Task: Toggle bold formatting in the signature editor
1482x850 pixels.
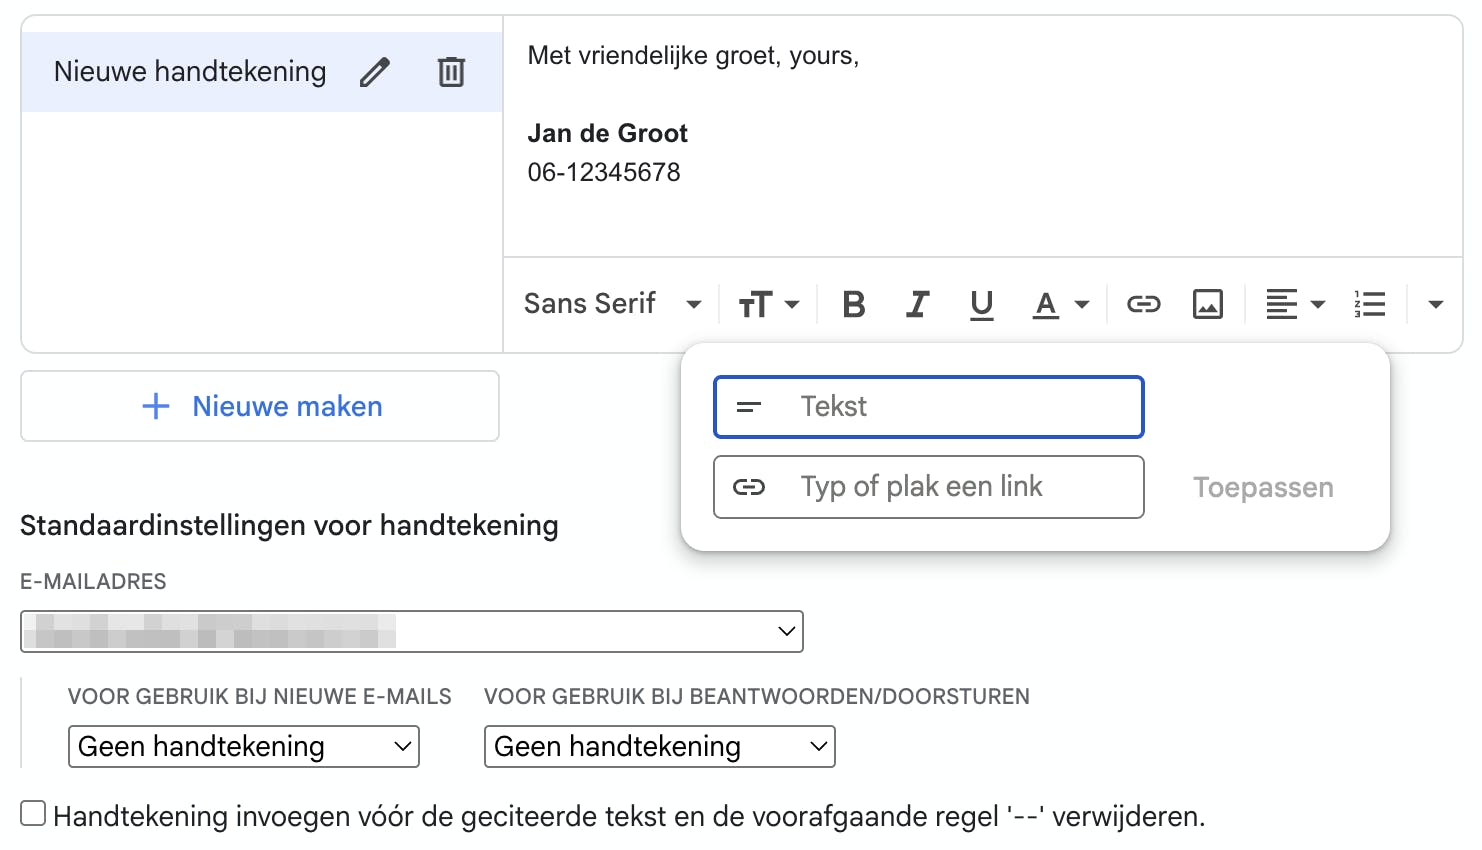Action: [853, 304]
